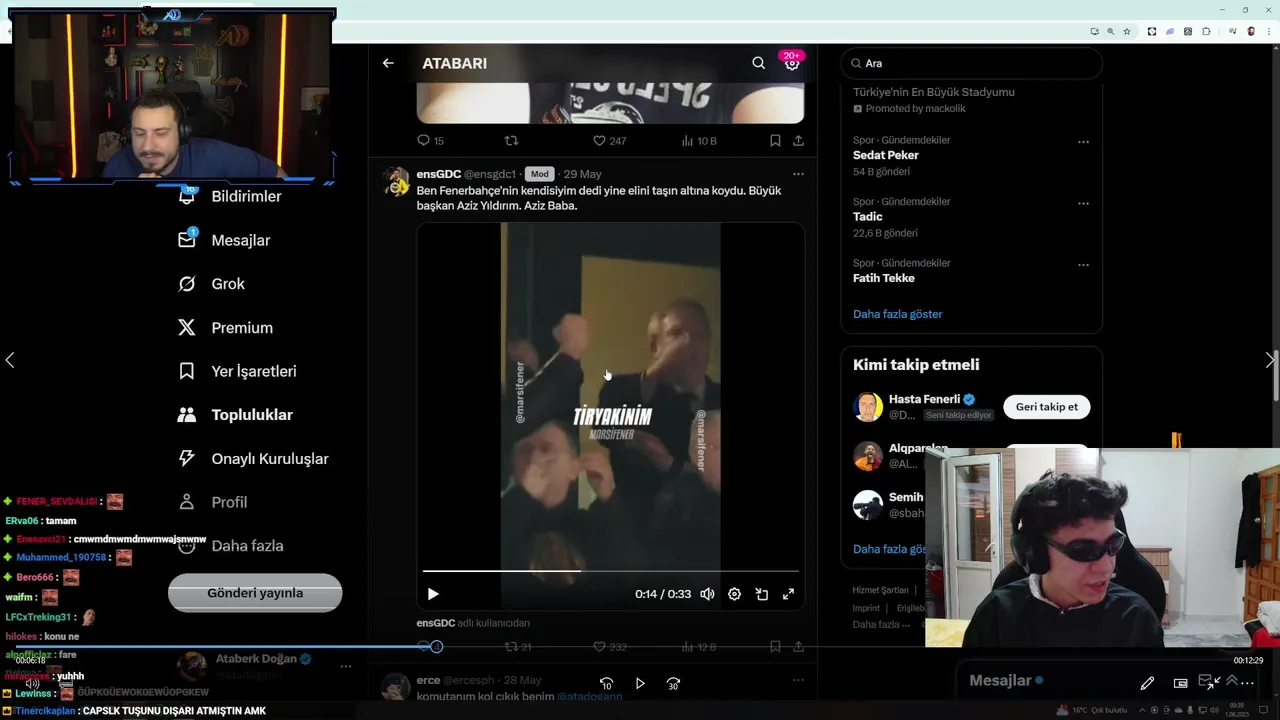Go back using the ATABARI header arrow
This screenshot has height=720, width=1280.
pyautogui.click(x=388, y=63)
